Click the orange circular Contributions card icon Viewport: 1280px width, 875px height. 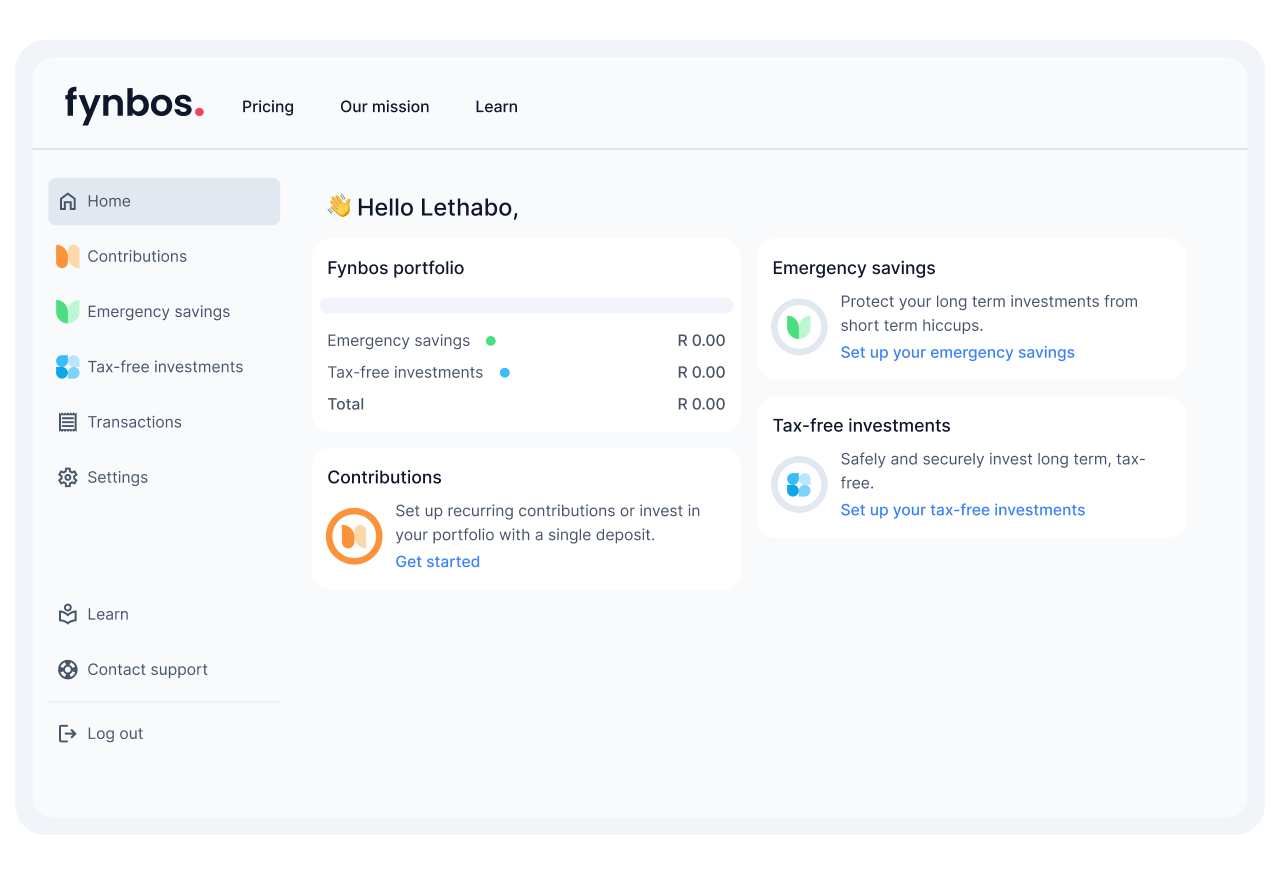click(x=354, y=536)
